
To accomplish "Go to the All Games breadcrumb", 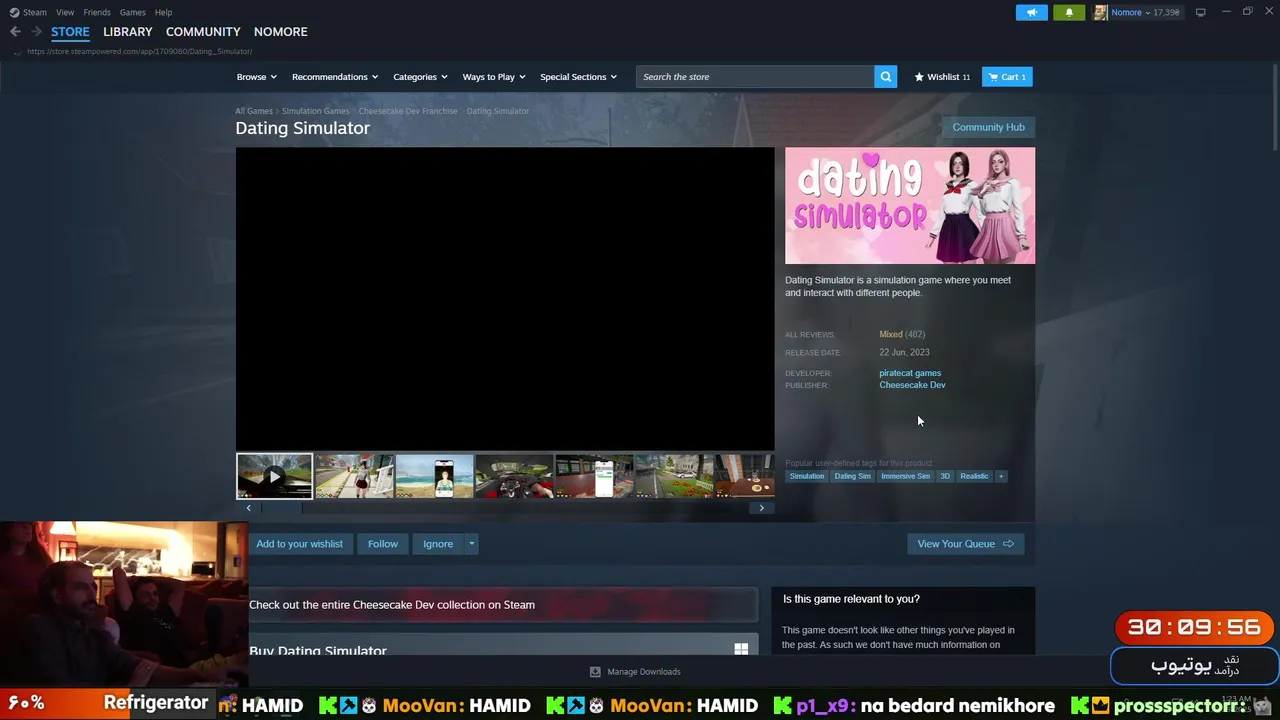I will [x=254, y=111].
